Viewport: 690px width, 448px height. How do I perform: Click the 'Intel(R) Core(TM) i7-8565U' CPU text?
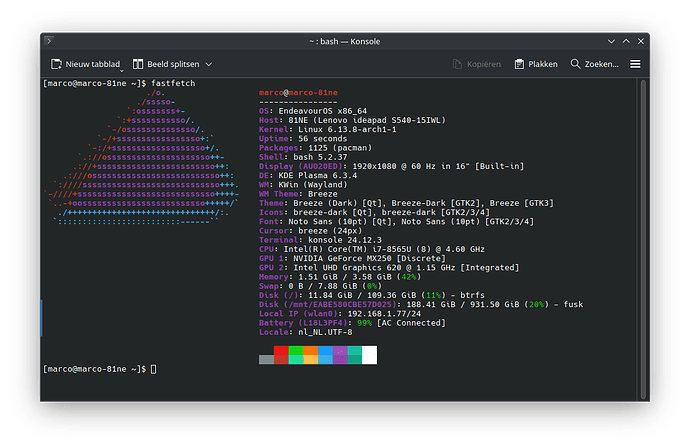coord(349,249)
